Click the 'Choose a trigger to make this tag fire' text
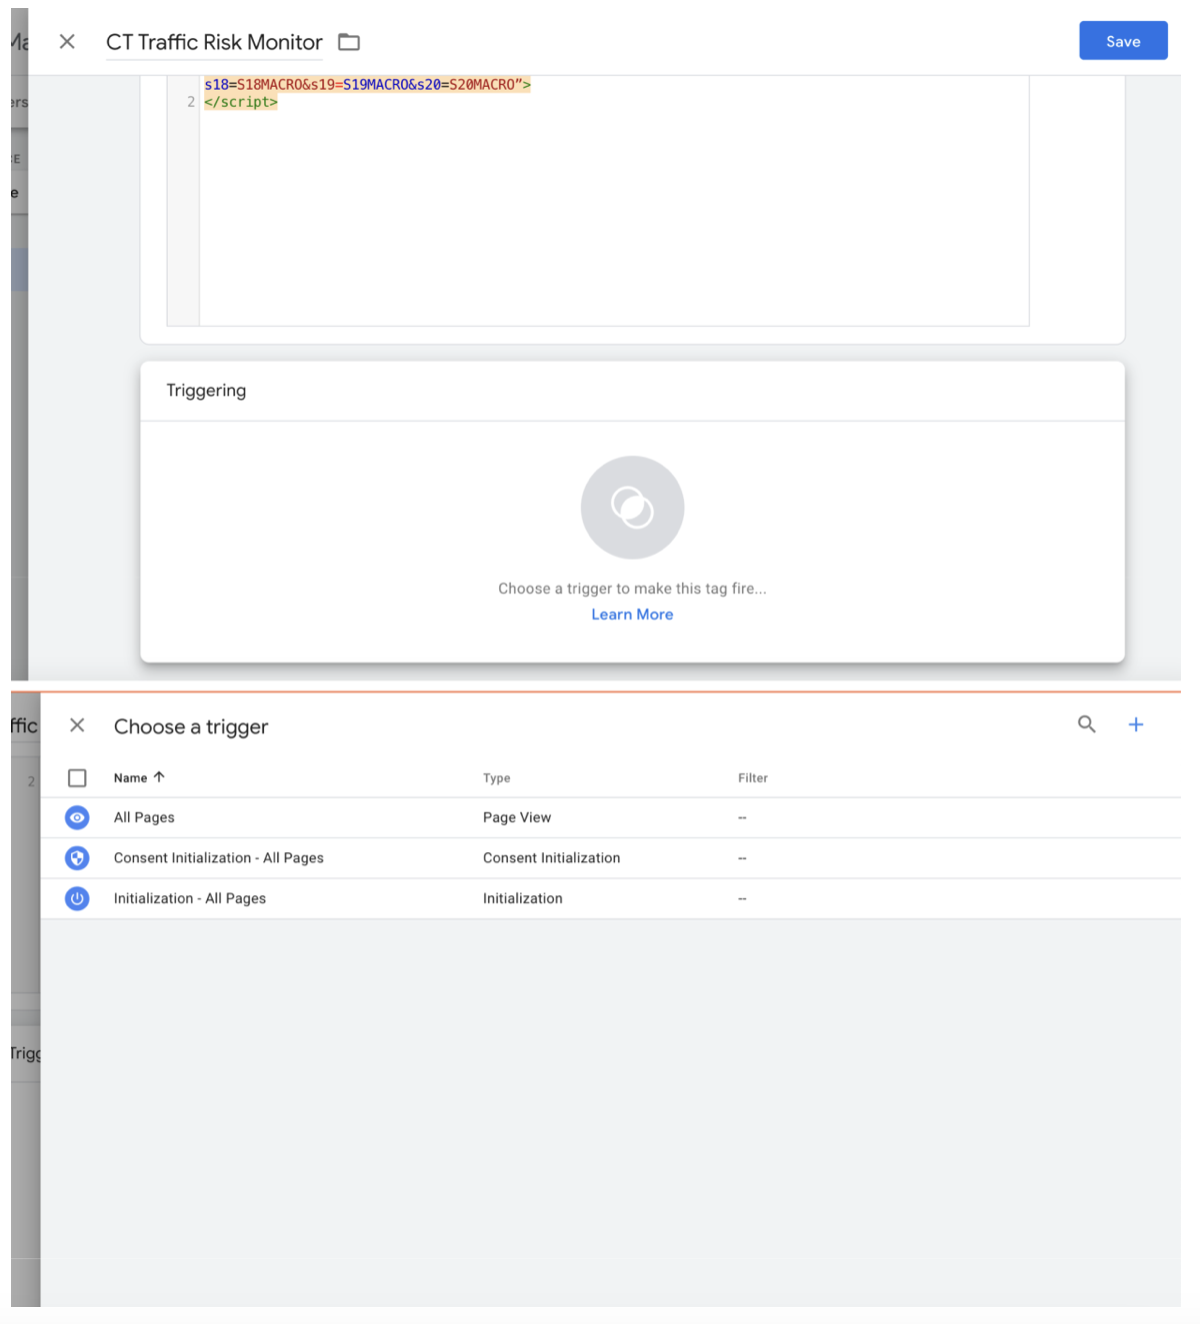Viewport: 1200px width, 1324px height. click(x=632, y=589)
